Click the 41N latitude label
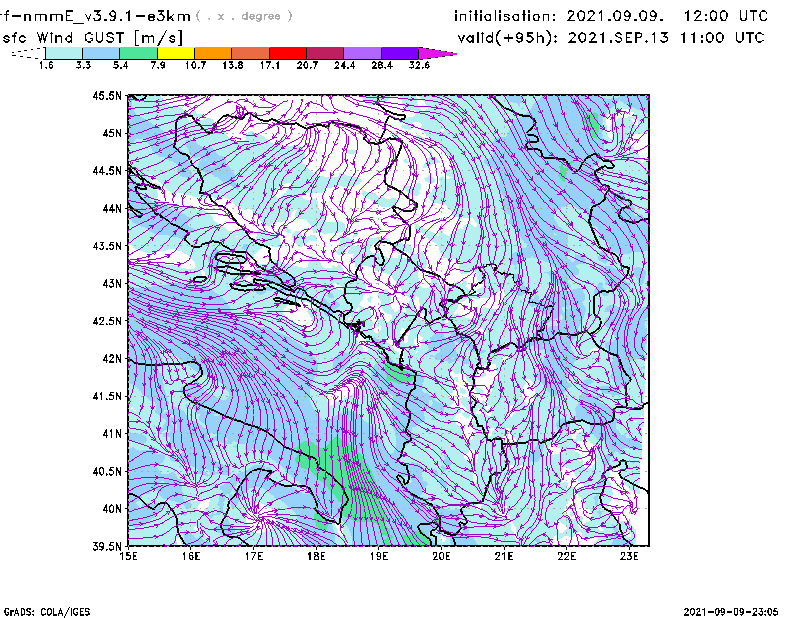This screenshot has width=800, height=618. 112,434
